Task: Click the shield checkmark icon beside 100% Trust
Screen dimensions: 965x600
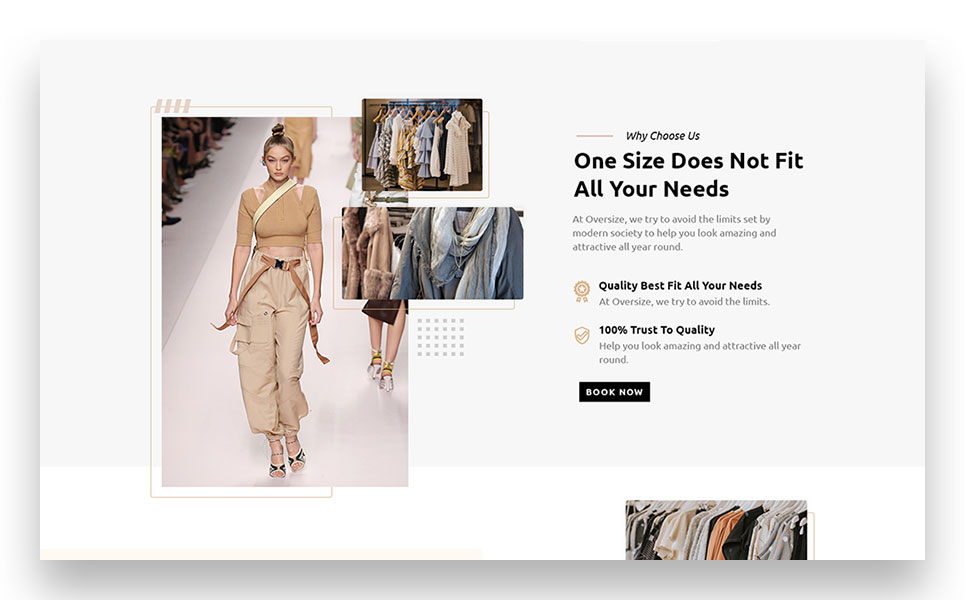Action: pyautogui.click(x=582, y=335)
